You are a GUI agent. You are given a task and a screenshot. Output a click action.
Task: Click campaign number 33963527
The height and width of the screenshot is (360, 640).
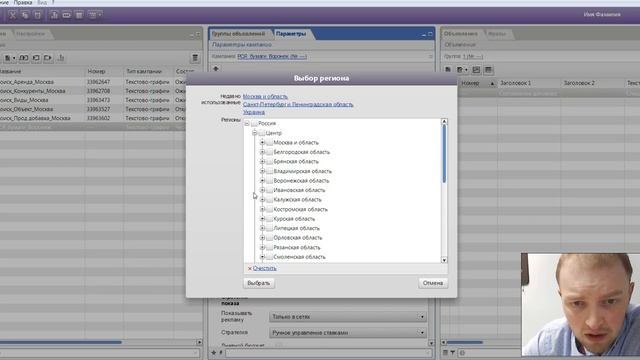[x=98, y=109]
